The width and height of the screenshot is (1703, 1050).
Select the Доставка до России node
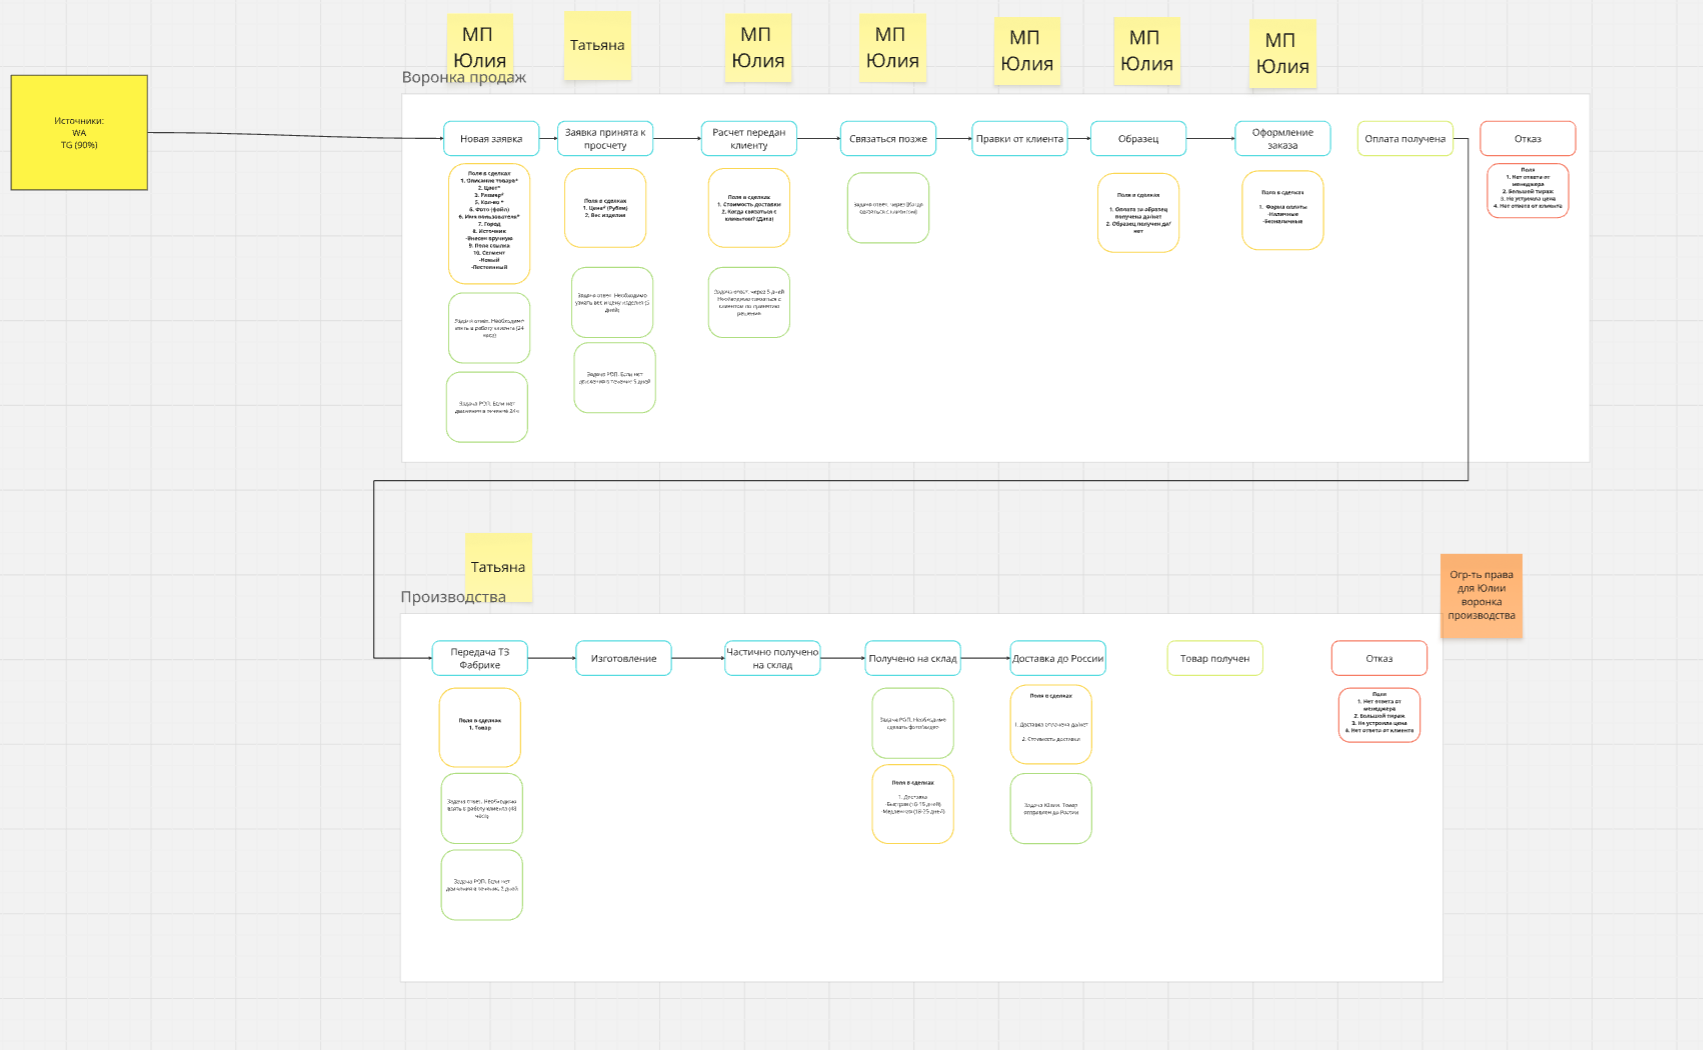pyautogui.click(x=1058, y=658)
